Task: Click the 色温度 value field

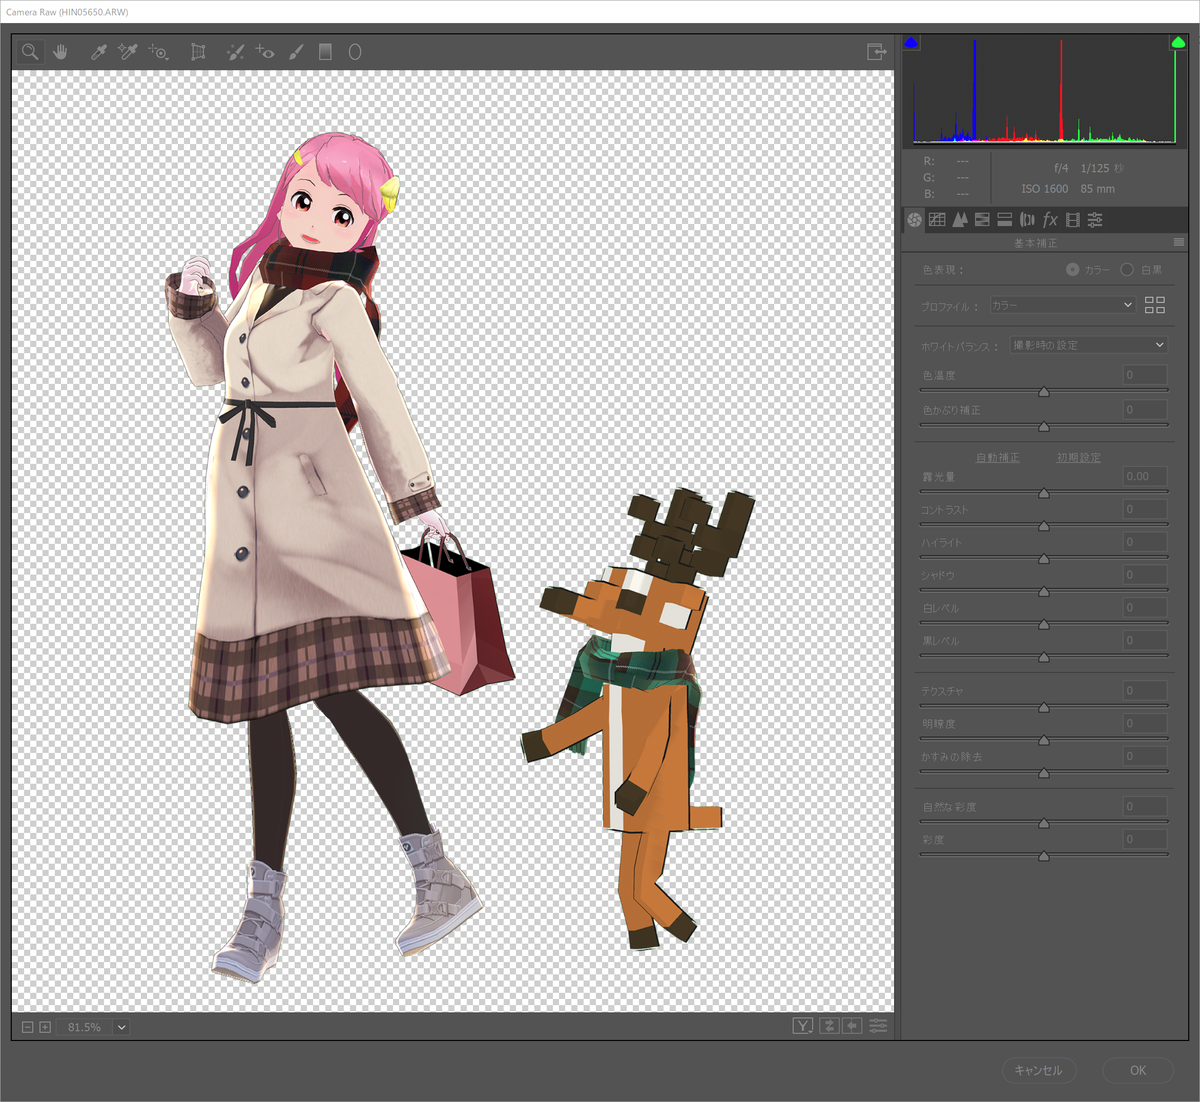Action: 1145,375
